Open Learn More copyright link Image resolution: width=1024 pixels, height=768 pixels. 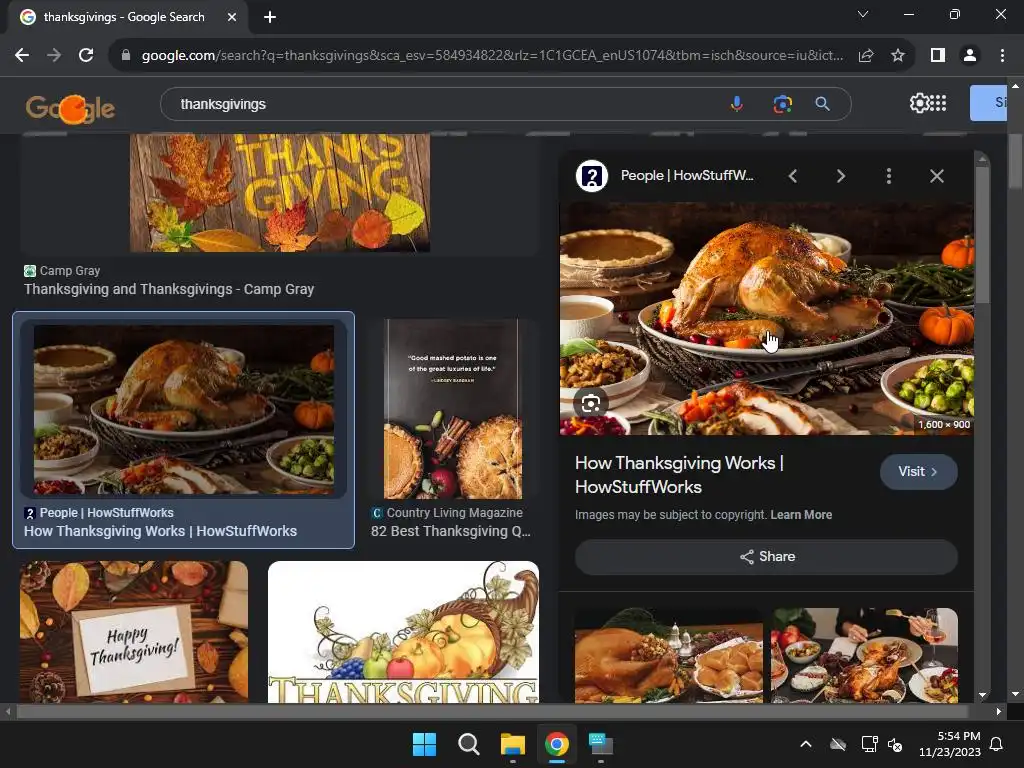(x=801, y=515)
